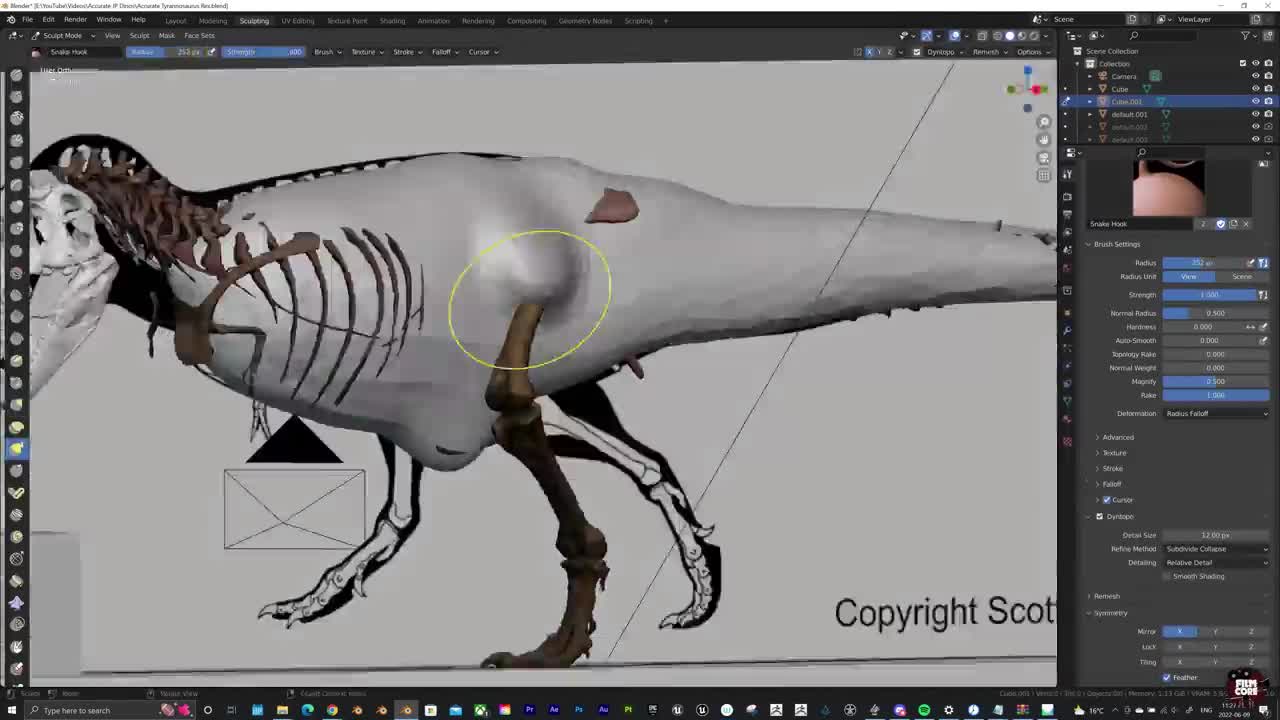Select the Snake Hook sculpt brush in toolbar
1280x720 pixels.
17,449
